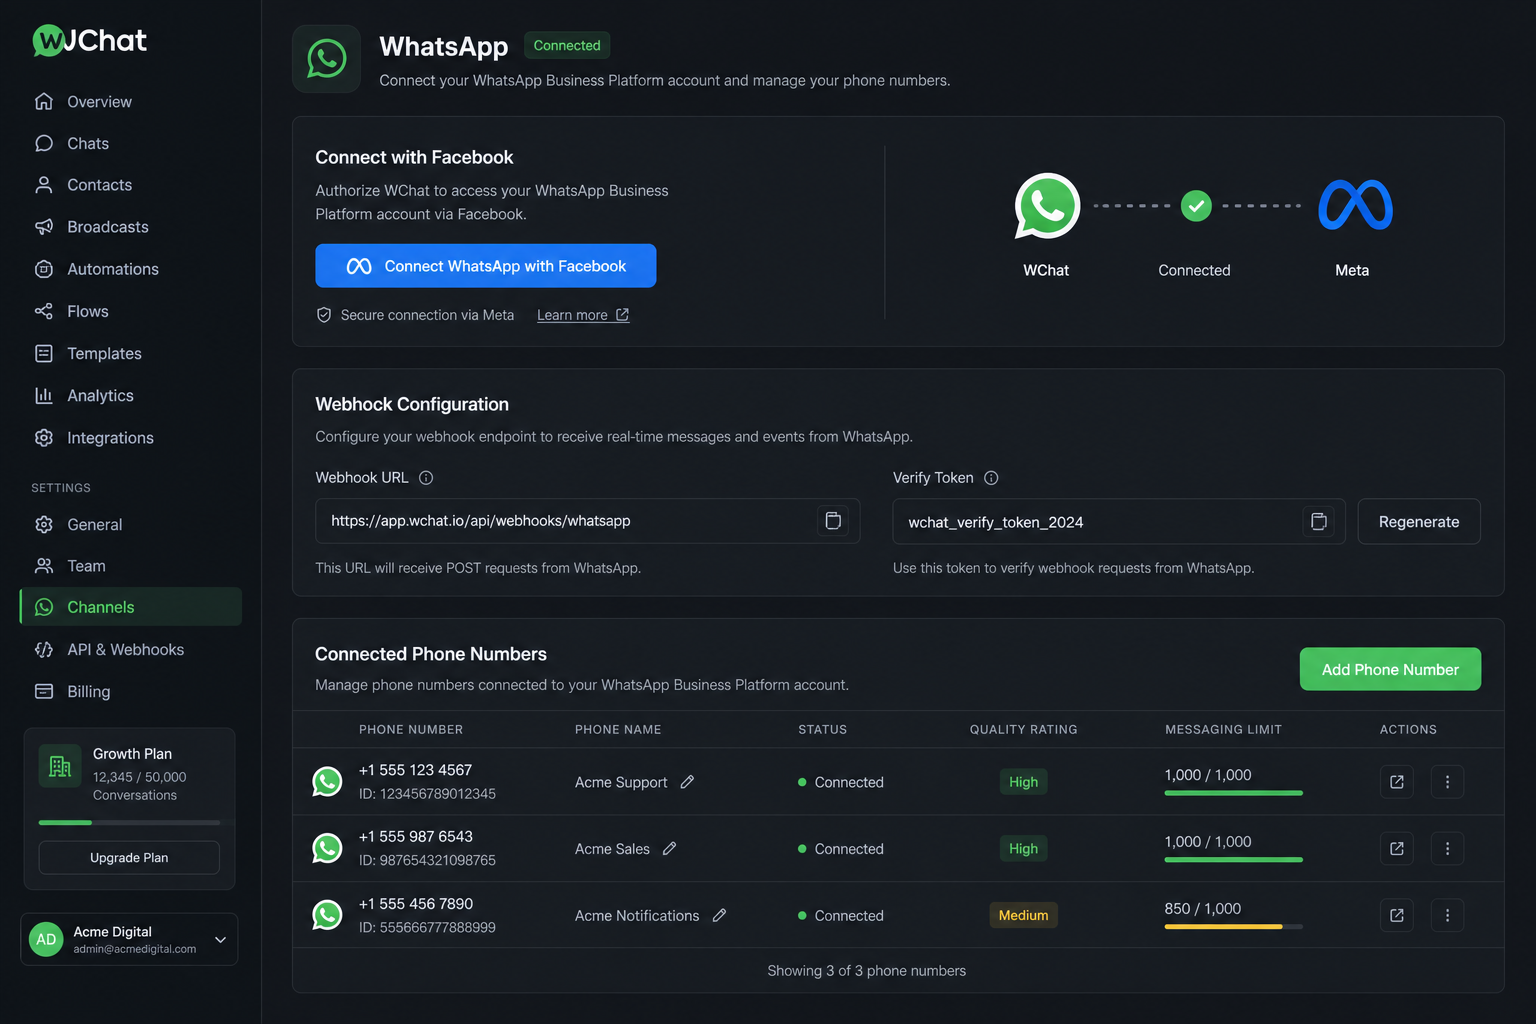Edit the Acme Support phone name

687,782
